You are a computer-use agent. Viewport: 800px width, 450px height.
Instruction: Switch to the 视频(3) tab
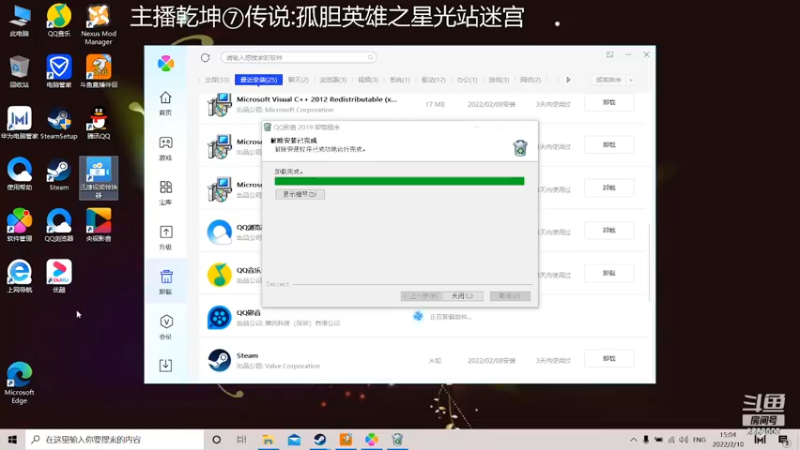coord(367,80)
